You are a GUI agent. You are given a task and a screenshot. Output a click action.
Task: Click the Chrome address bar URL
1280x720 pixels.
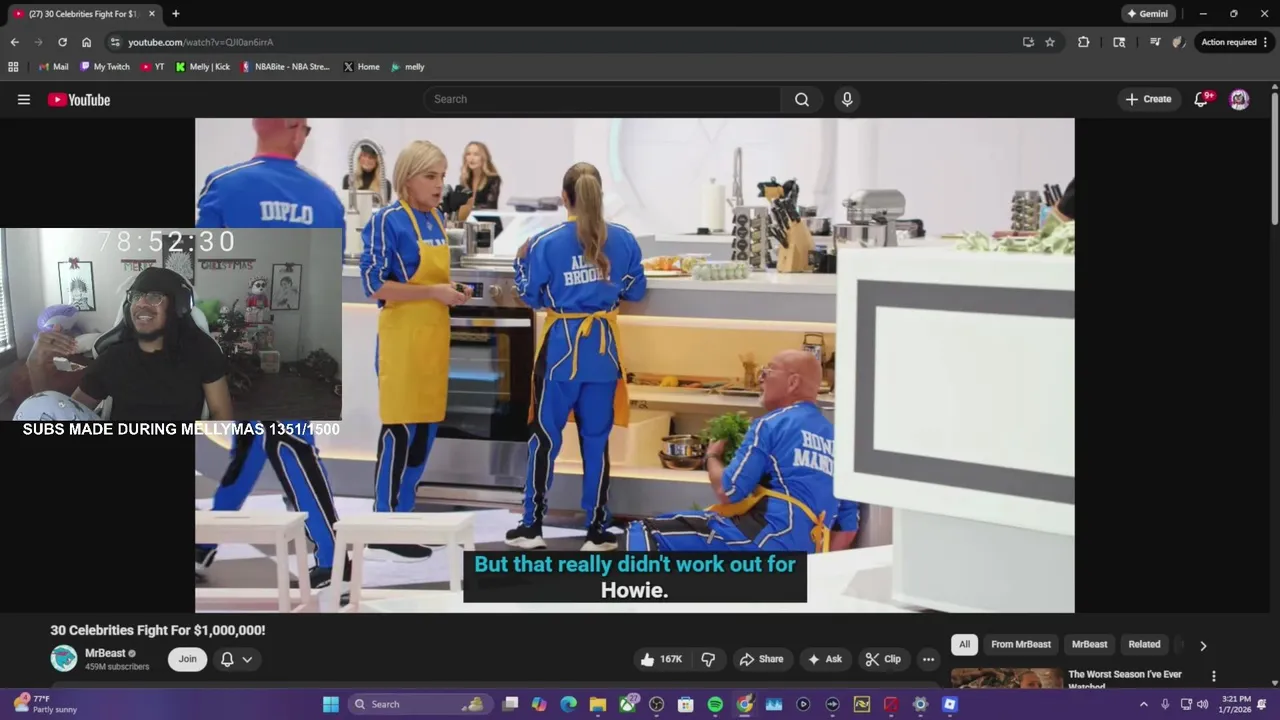[x=200, y=42]
